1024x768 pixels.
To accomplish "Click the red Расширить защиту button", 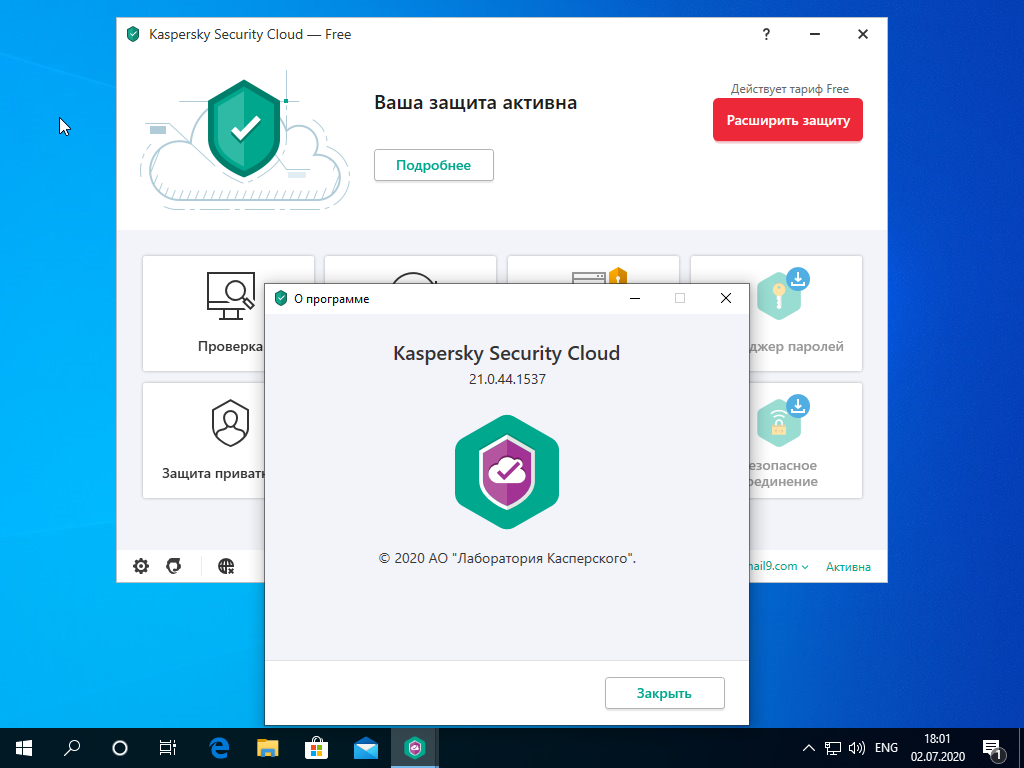I will [x=788, y=120].
